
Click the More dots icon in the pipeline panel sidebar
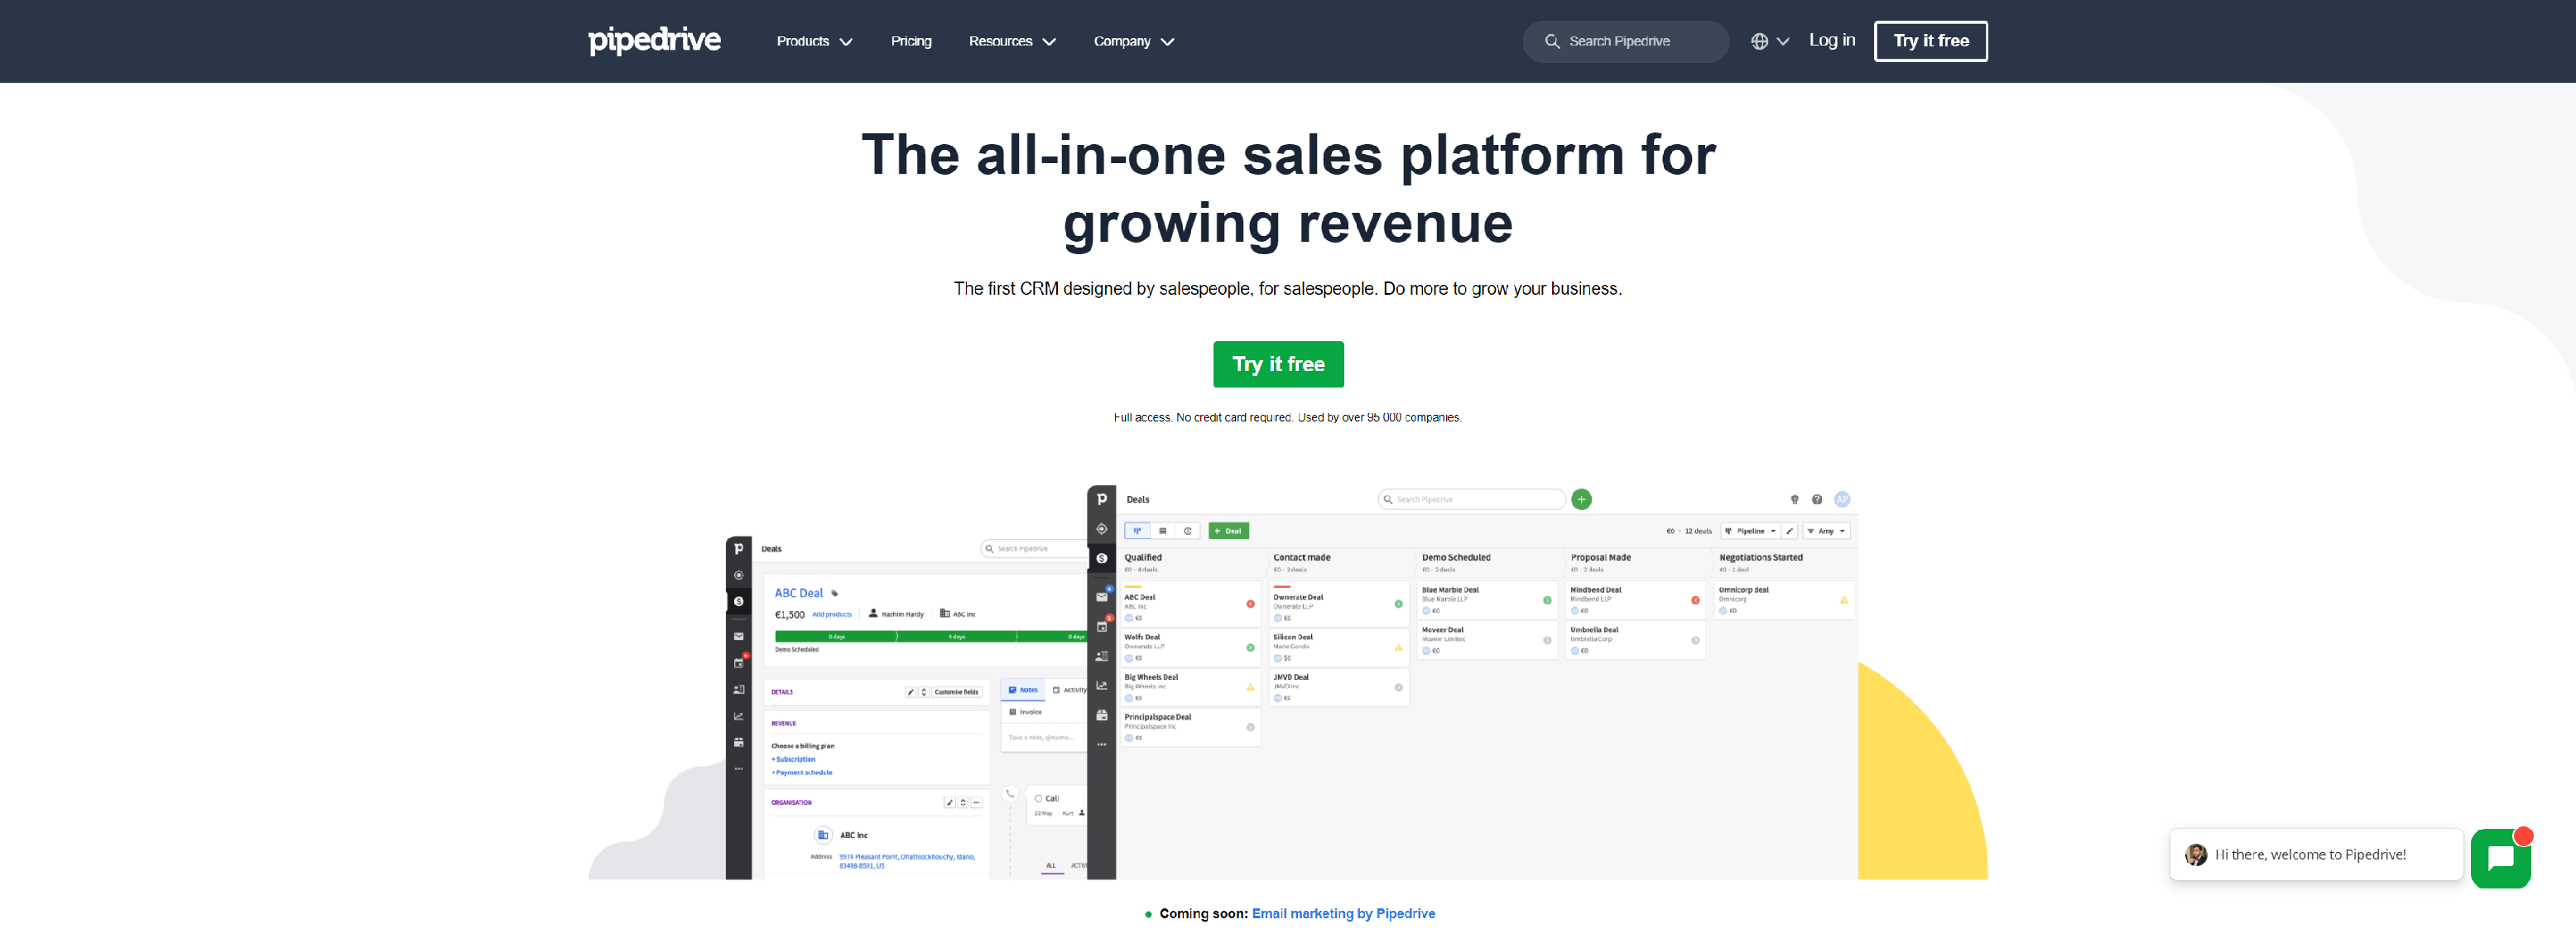point(1101,744)
